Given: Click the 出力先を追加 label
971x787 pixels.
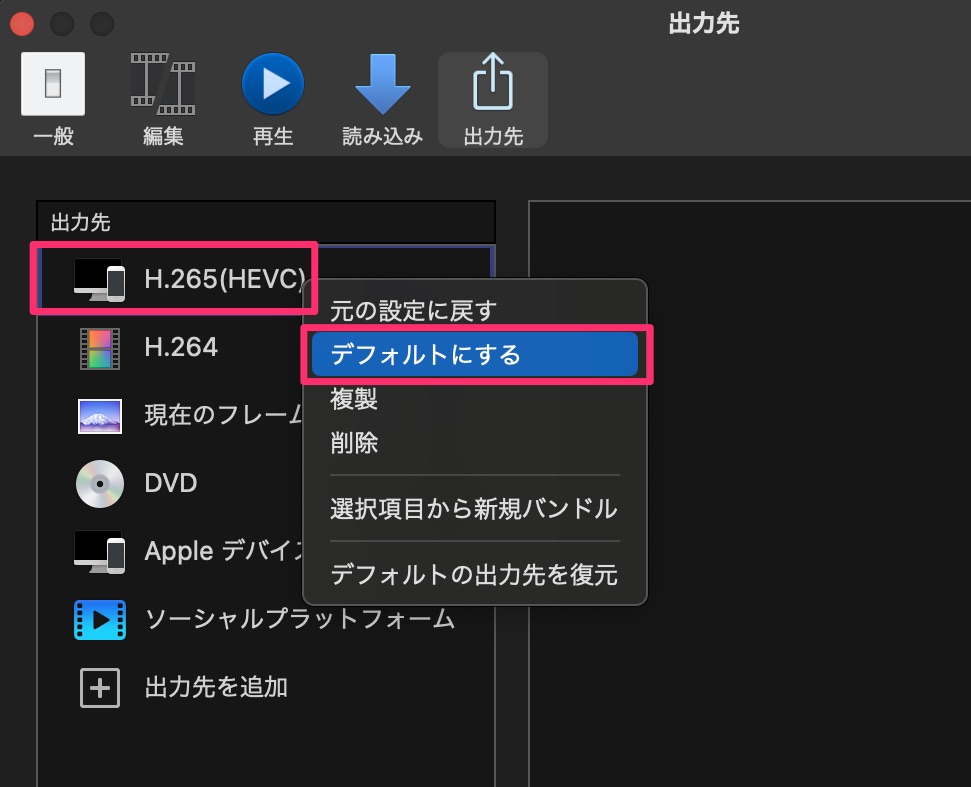Looking at the screenshot, I should [216, 687].
